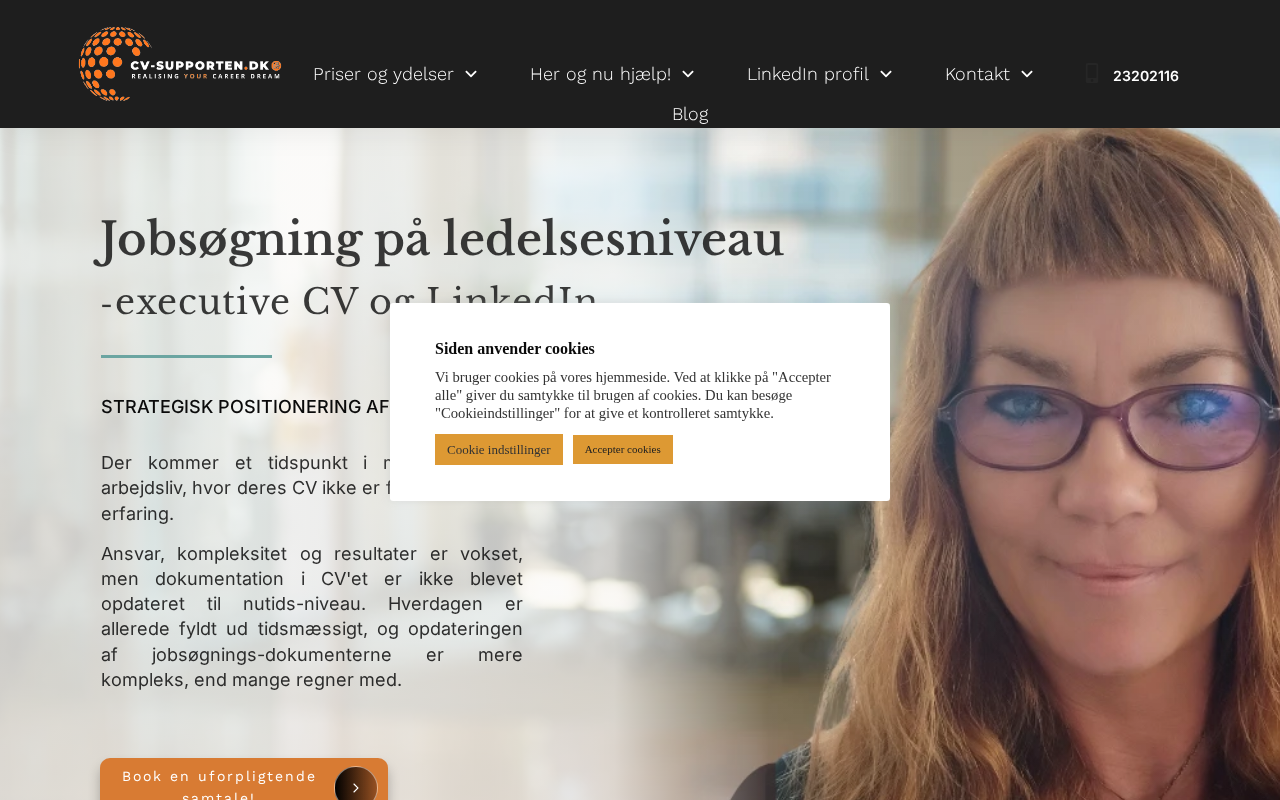Screen dimensions: 1280x800
Task: Open the LinkedIn profil menu item
Action: [x=807, y=74]
